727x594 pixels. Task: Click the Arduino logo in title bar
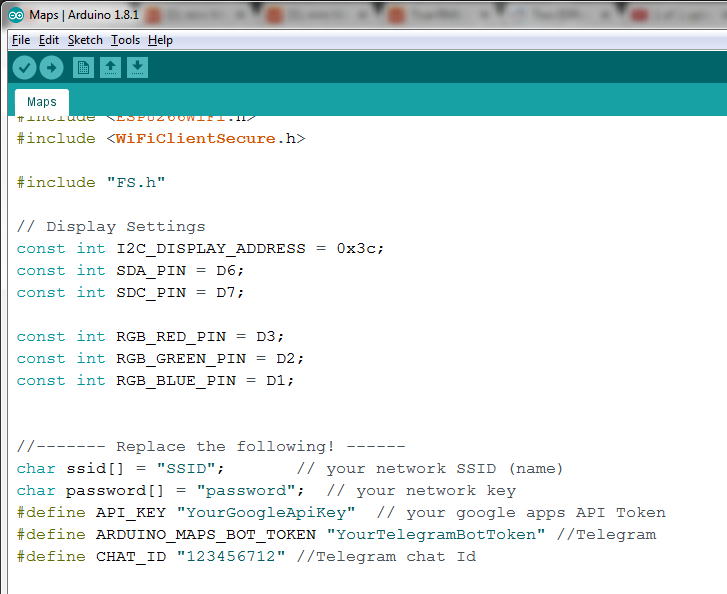click(x=16, y=15)
